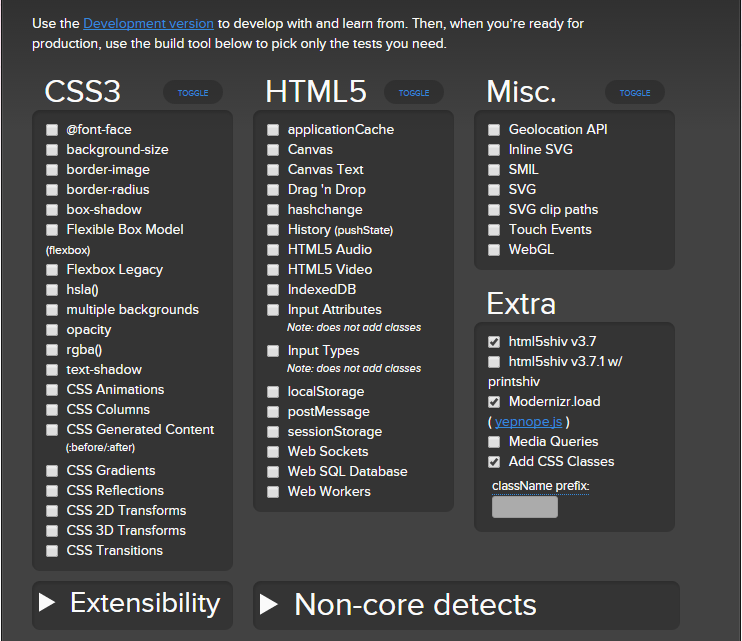Image resolution: width=742 pixels, height=641 pixels.
Task: Tick the SMIL checkbox
Action: pyautogui.click(x=494, y=170)
